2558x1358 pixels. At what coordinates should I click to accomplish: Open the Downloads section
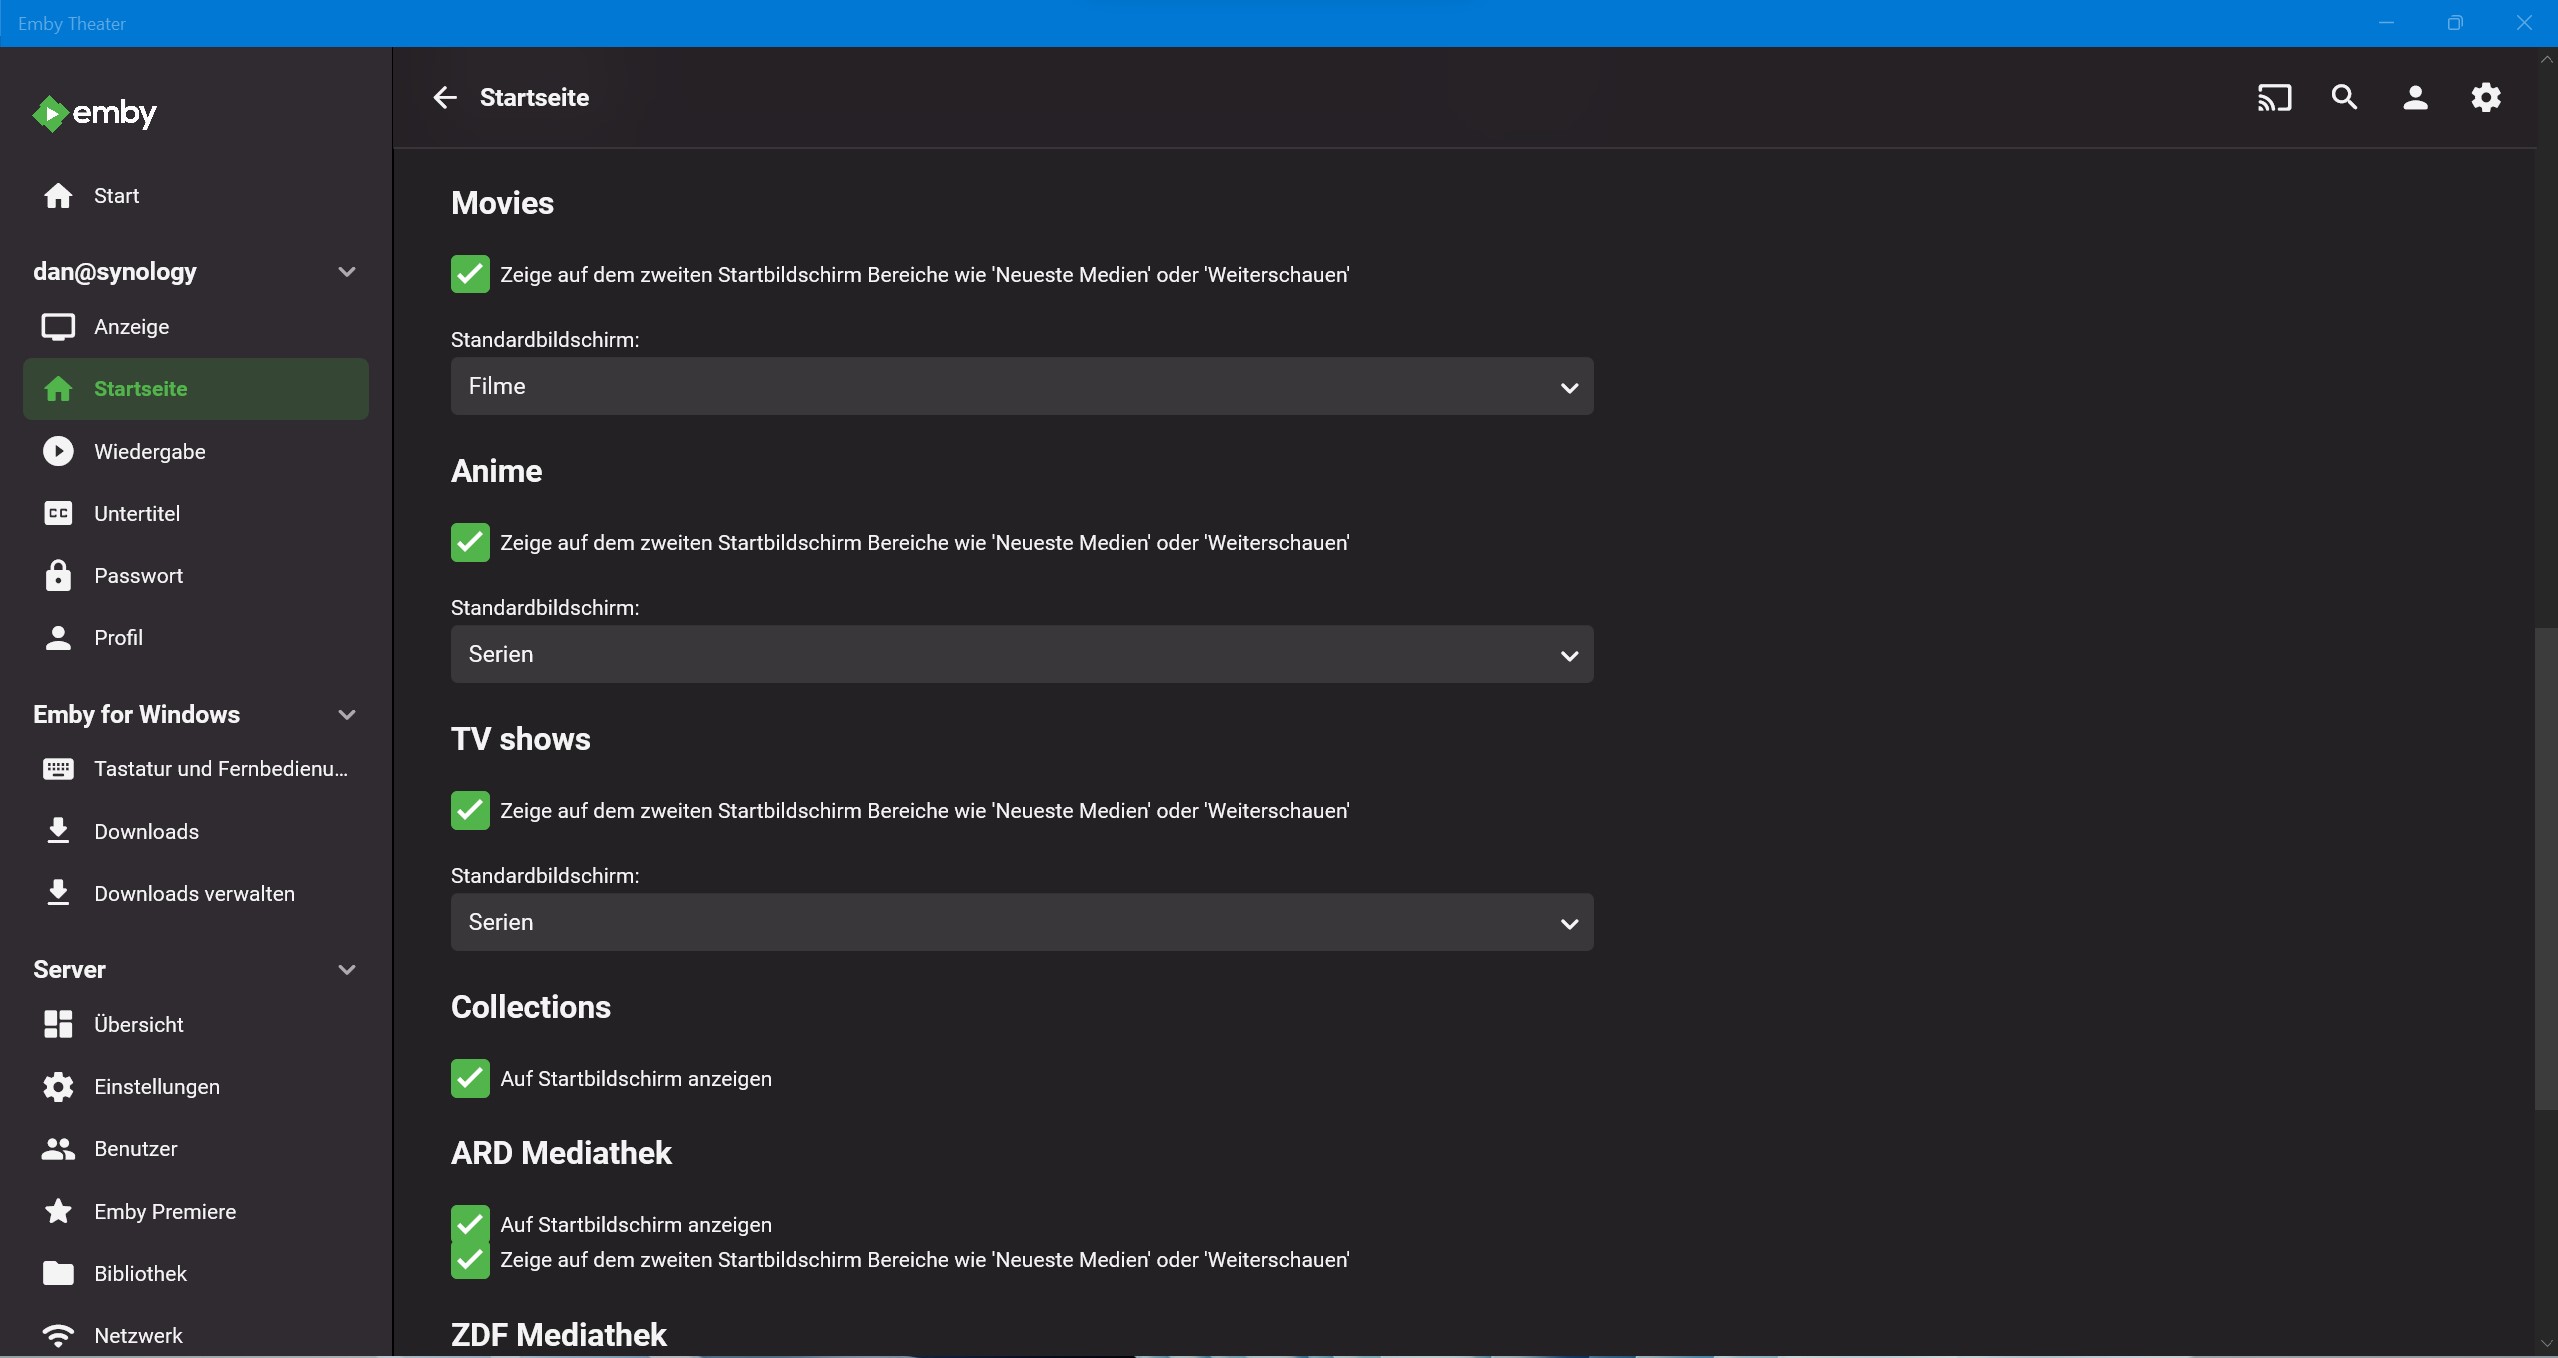tap(146, 831)
